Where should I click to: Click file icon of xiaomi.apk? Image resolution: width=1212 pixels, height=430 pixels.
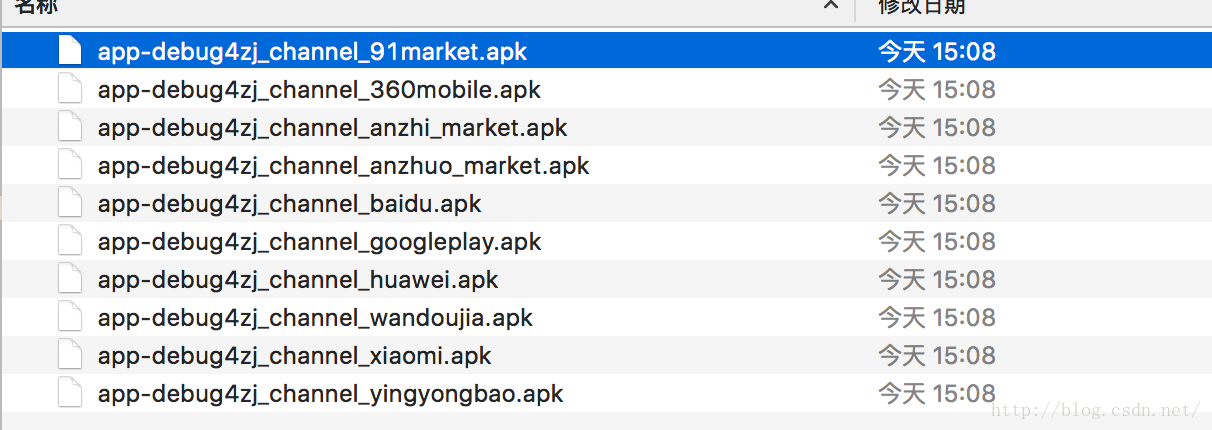click(x=70, y=355)
